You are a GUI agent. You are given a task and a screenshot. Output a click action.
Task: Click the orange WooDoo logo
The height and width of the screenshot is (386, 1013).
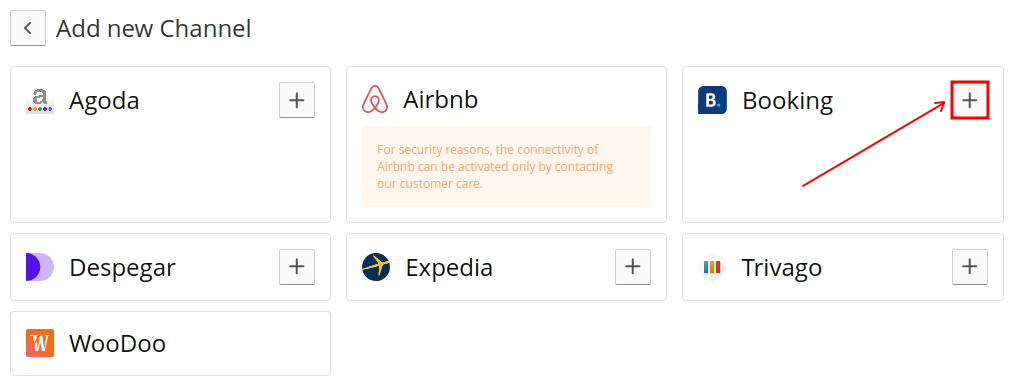40,343
